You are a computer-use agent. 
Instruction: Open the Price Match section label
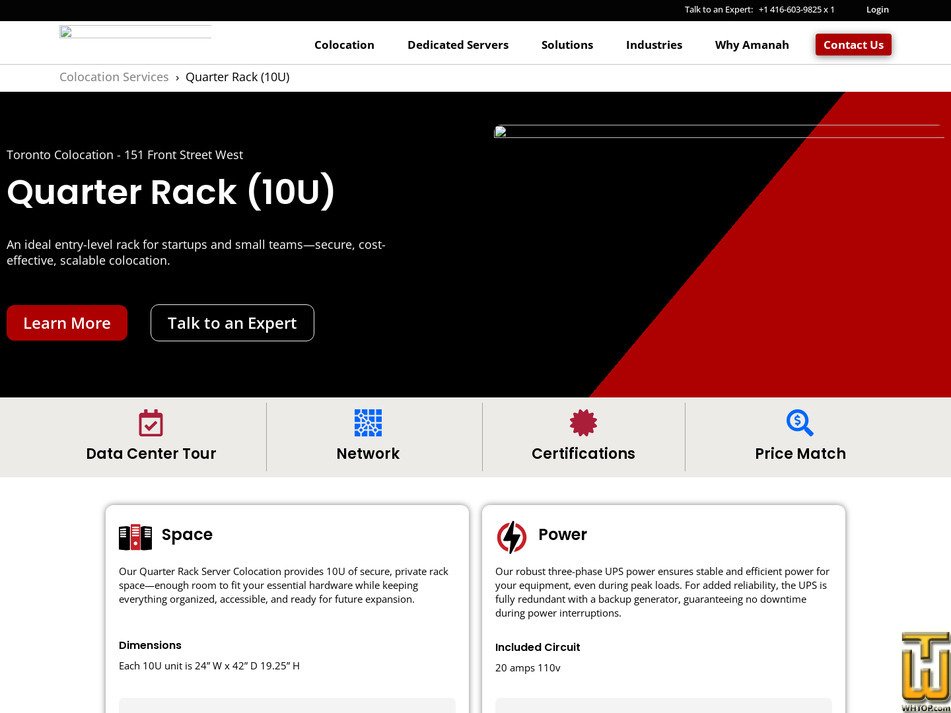[x=800, y=454]
